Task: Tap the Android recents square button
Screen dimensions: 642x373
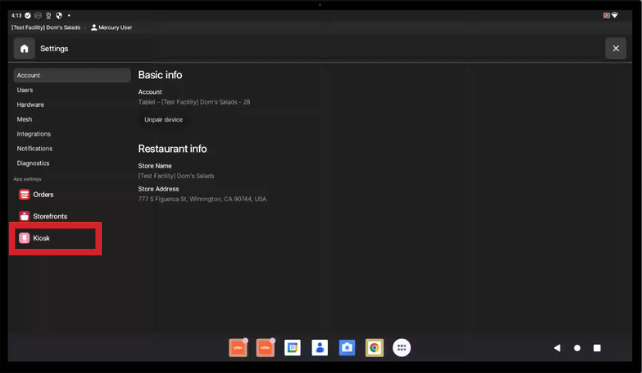Action: coord(597,348)
